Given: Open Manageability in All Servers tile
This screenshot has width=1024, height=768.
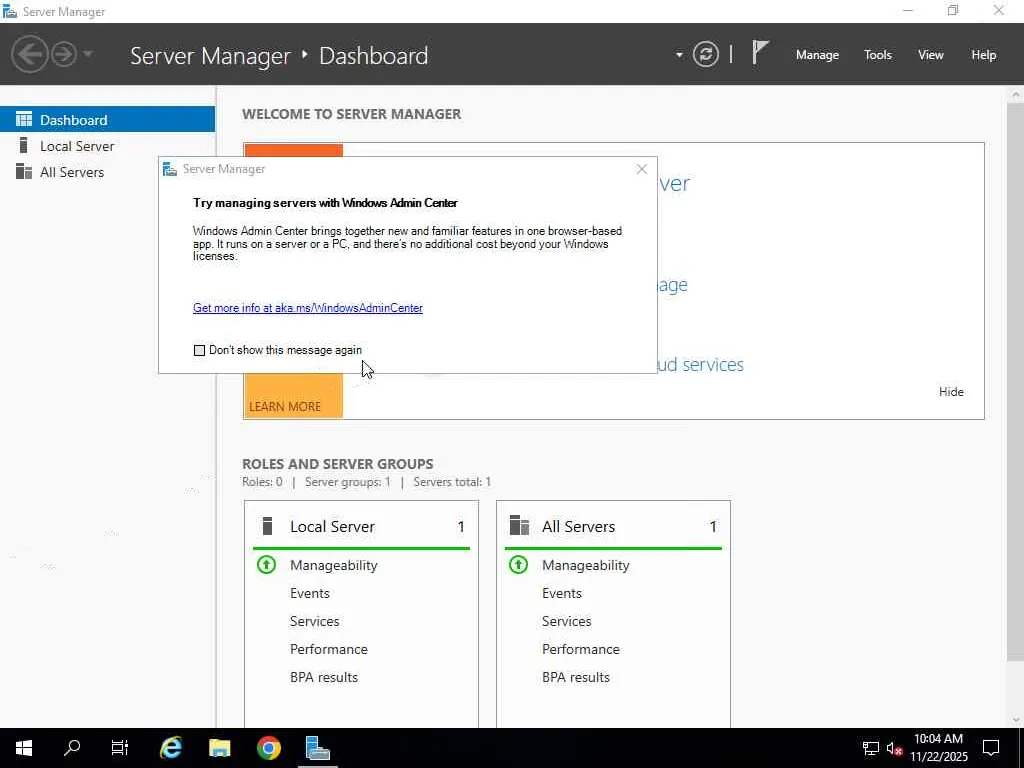Looking at the screenshot, I should tap(586, 565).
